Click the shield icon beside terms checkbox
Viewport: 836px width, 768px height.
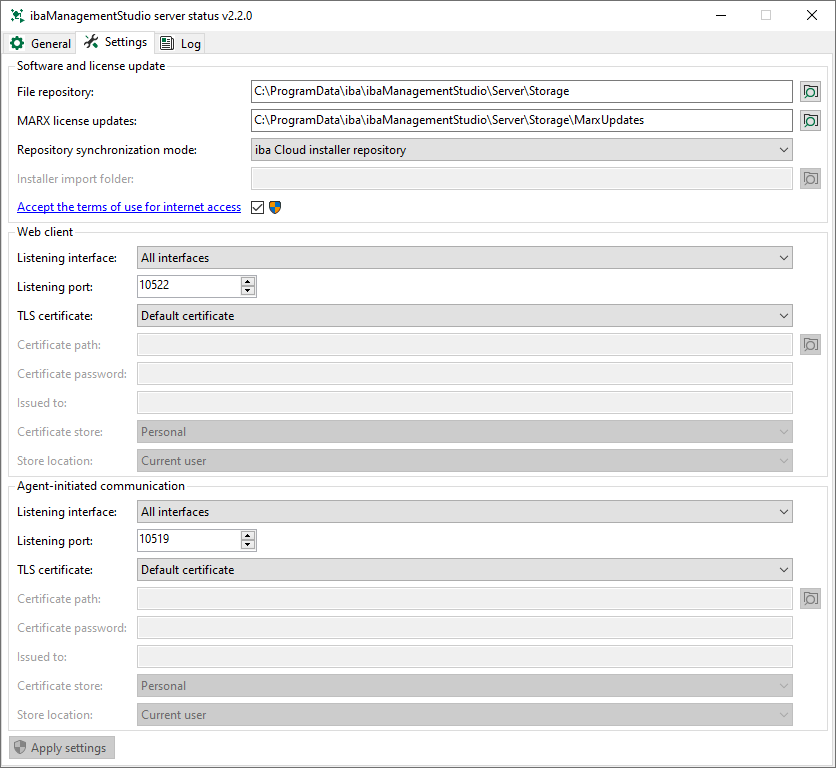(x=275, y=207)
